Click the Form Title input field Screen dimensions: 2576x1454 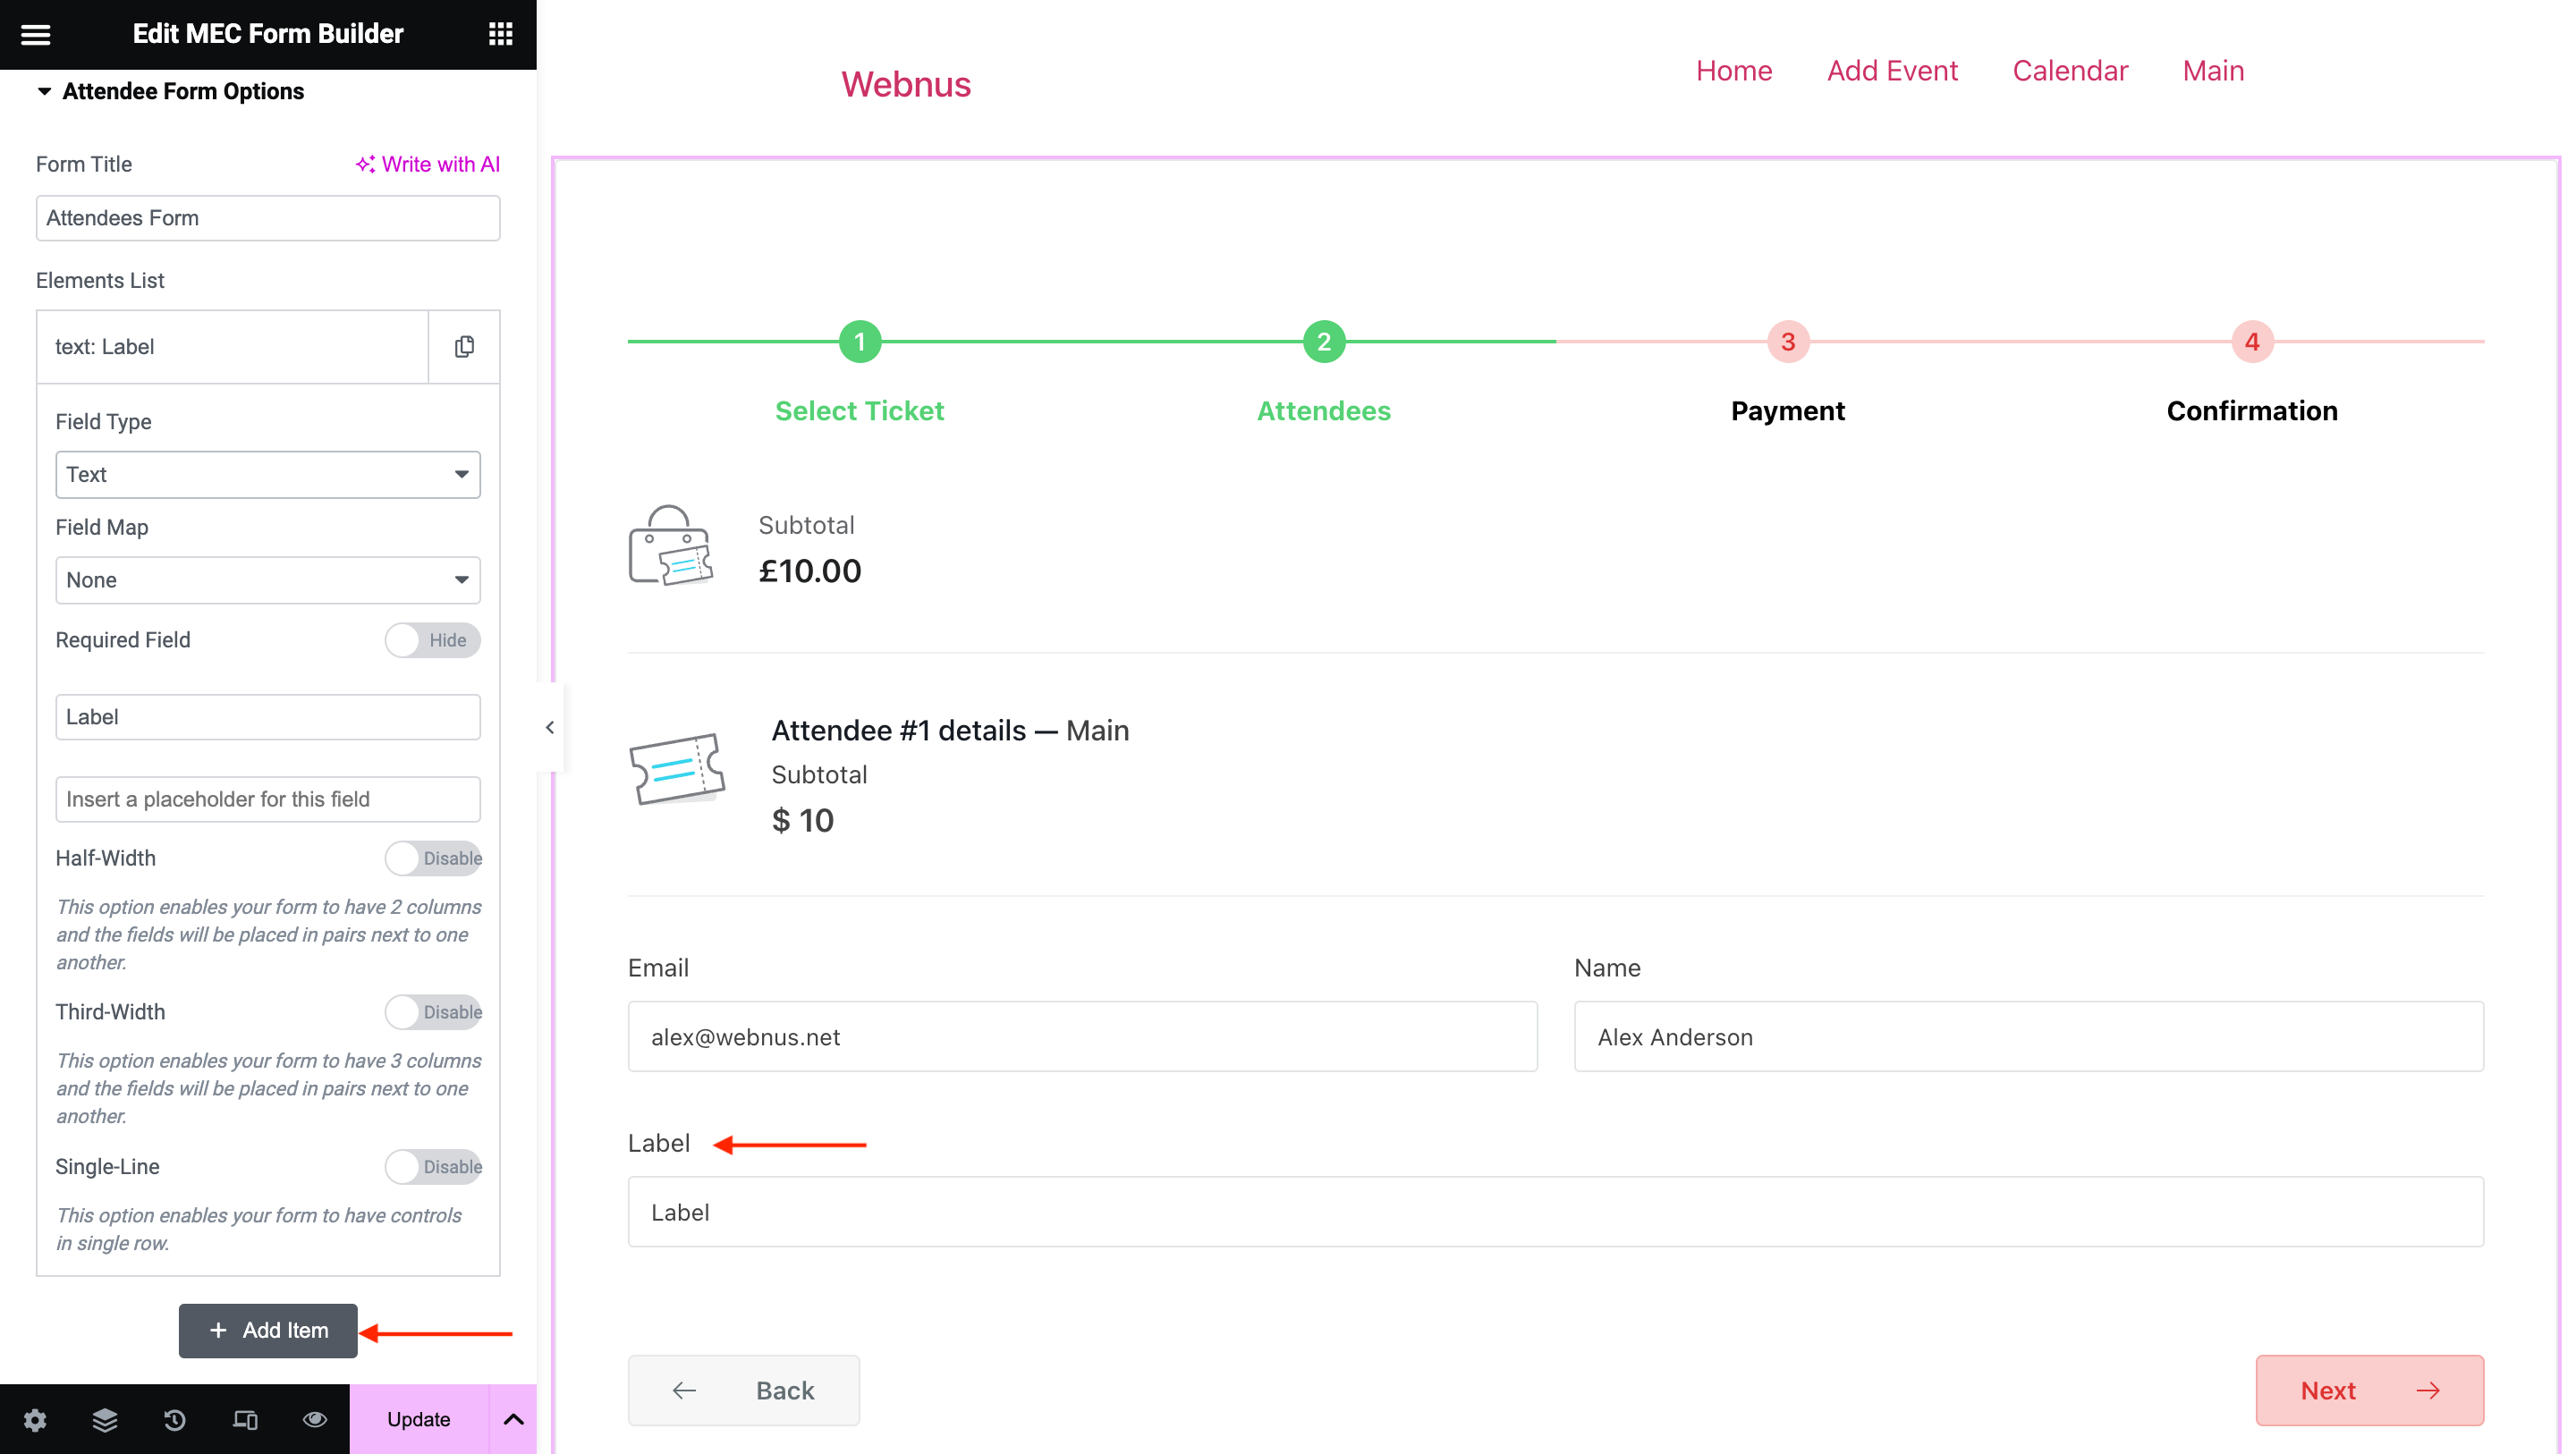(267, 218)
